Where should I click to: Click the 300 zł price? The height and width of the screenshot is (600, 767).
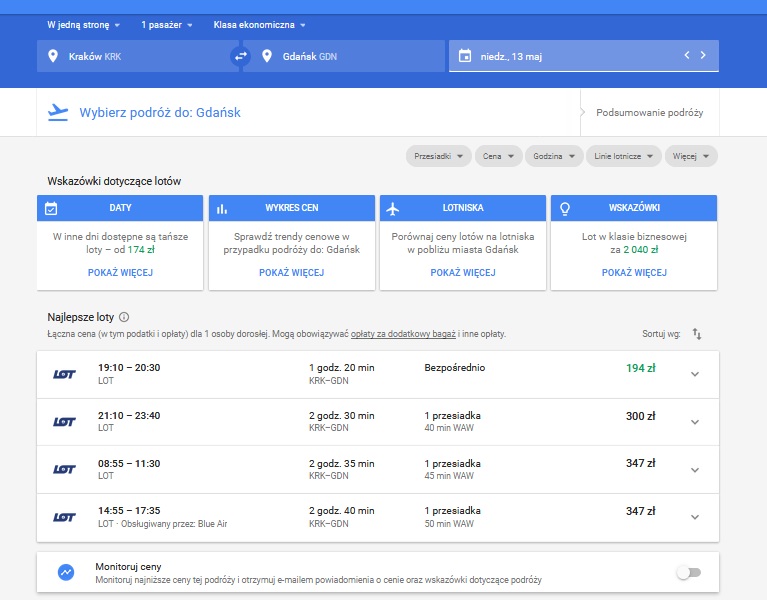click(x=640, y=416)
